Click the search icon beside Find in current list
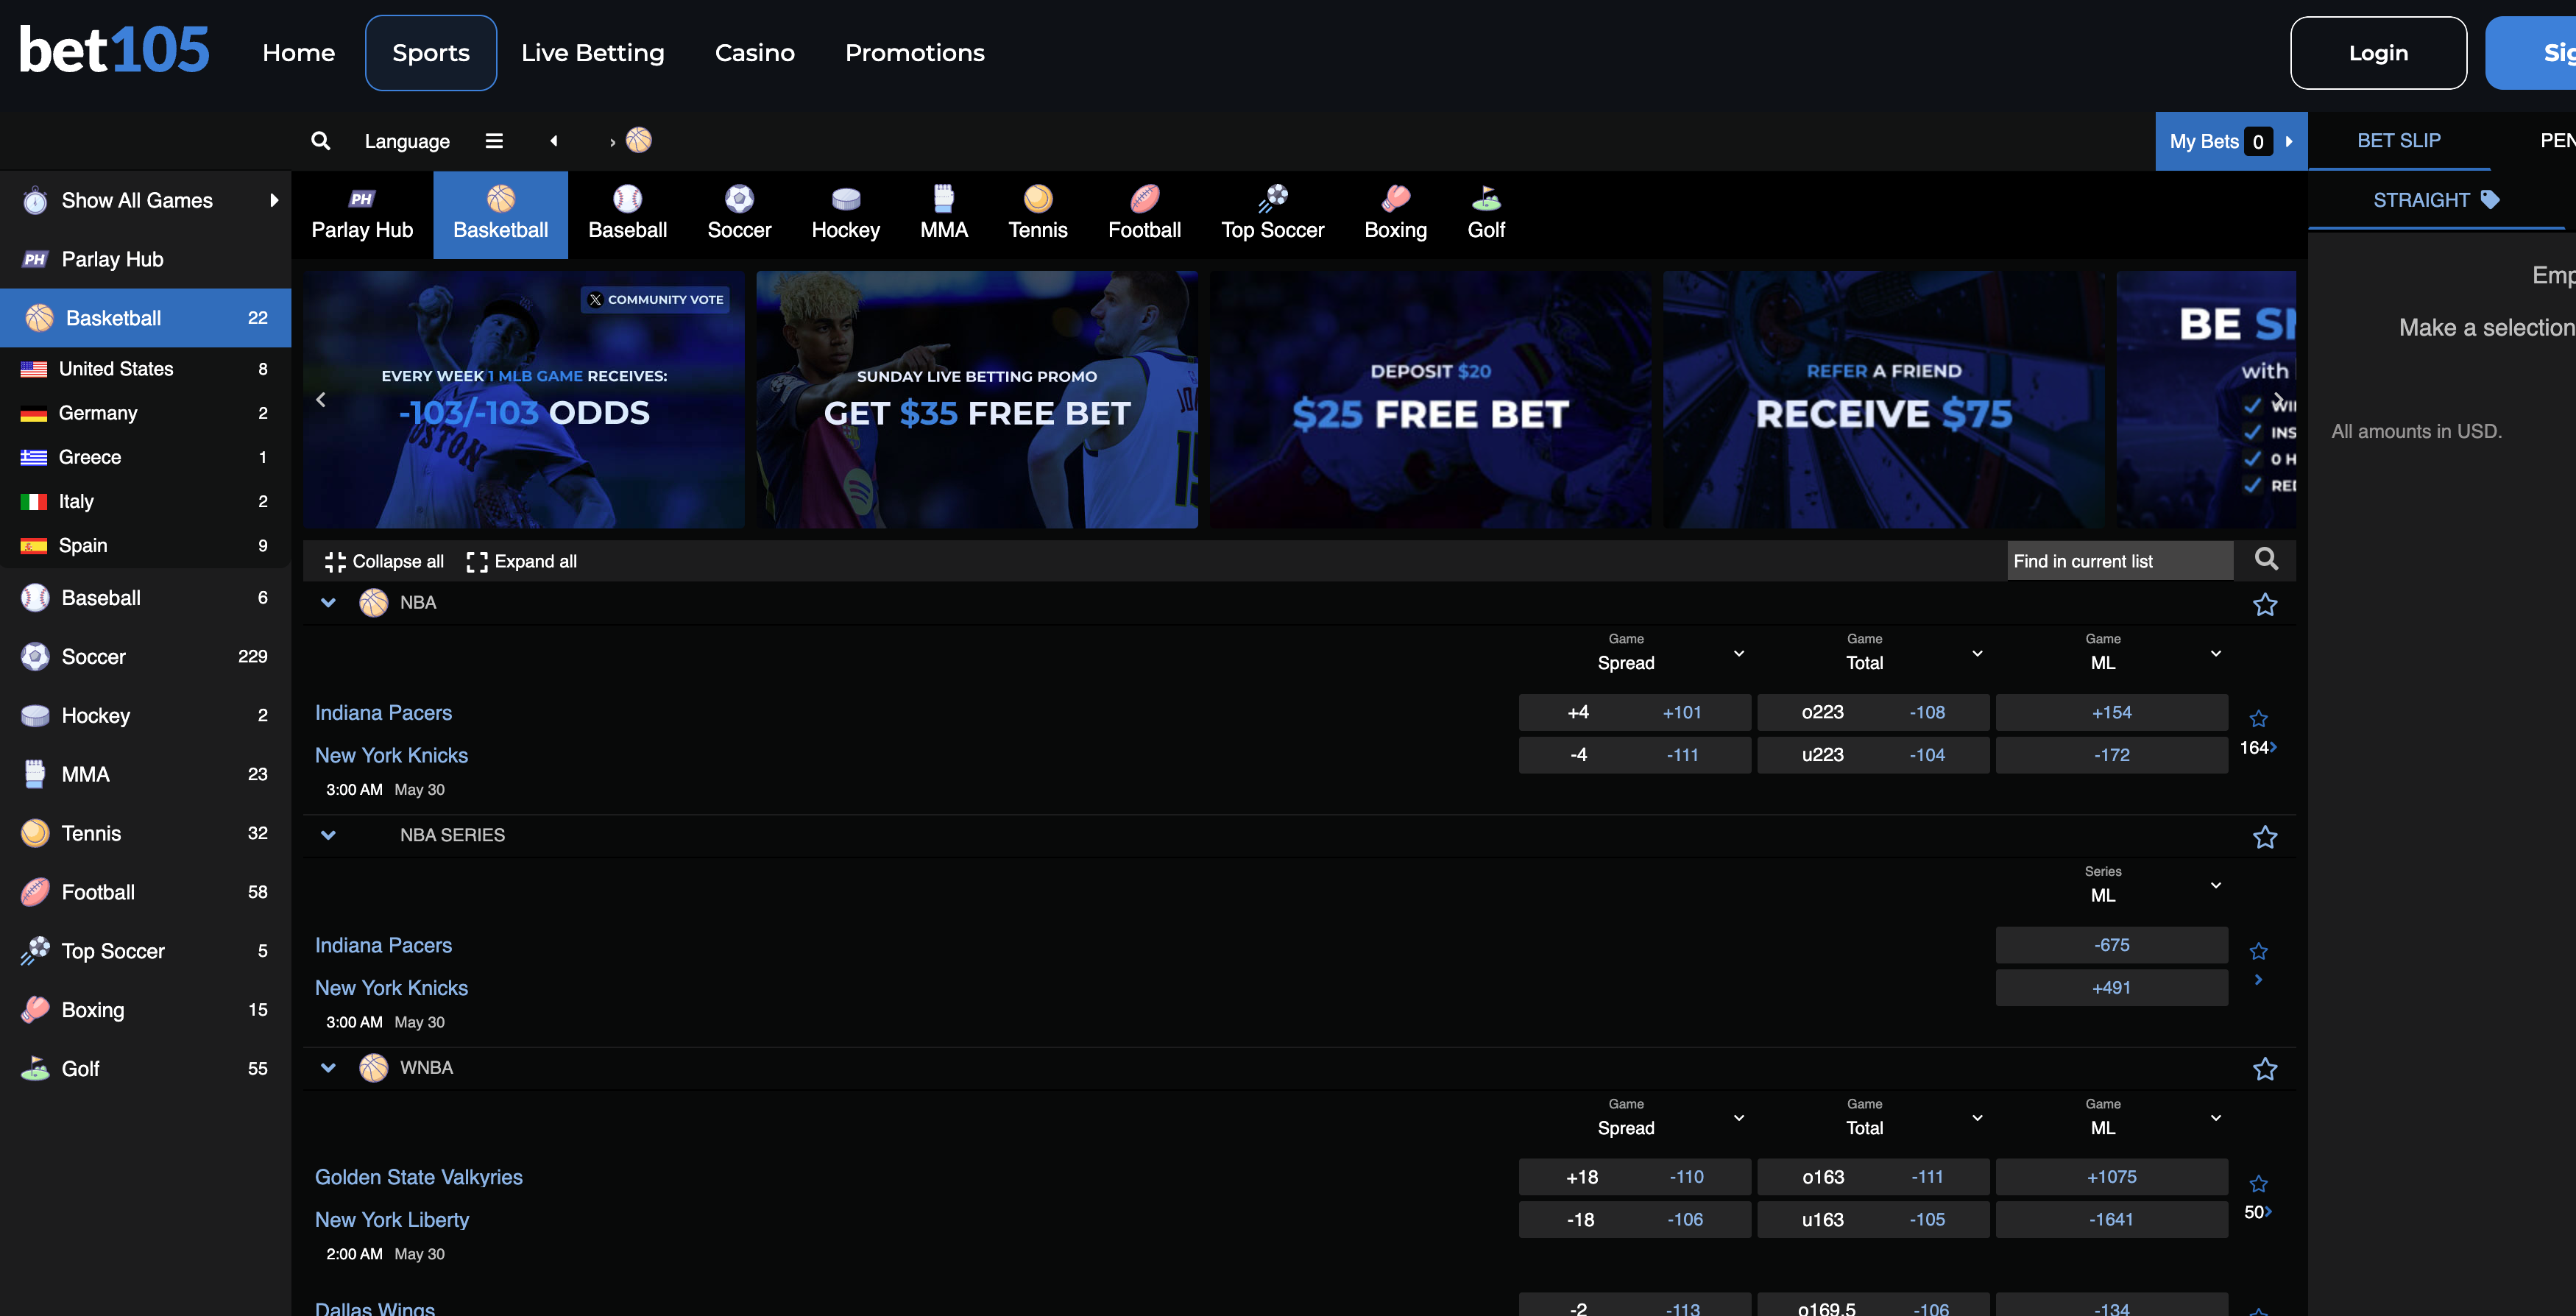This screenshot has width=2576, height=1316. [2266, 559]
